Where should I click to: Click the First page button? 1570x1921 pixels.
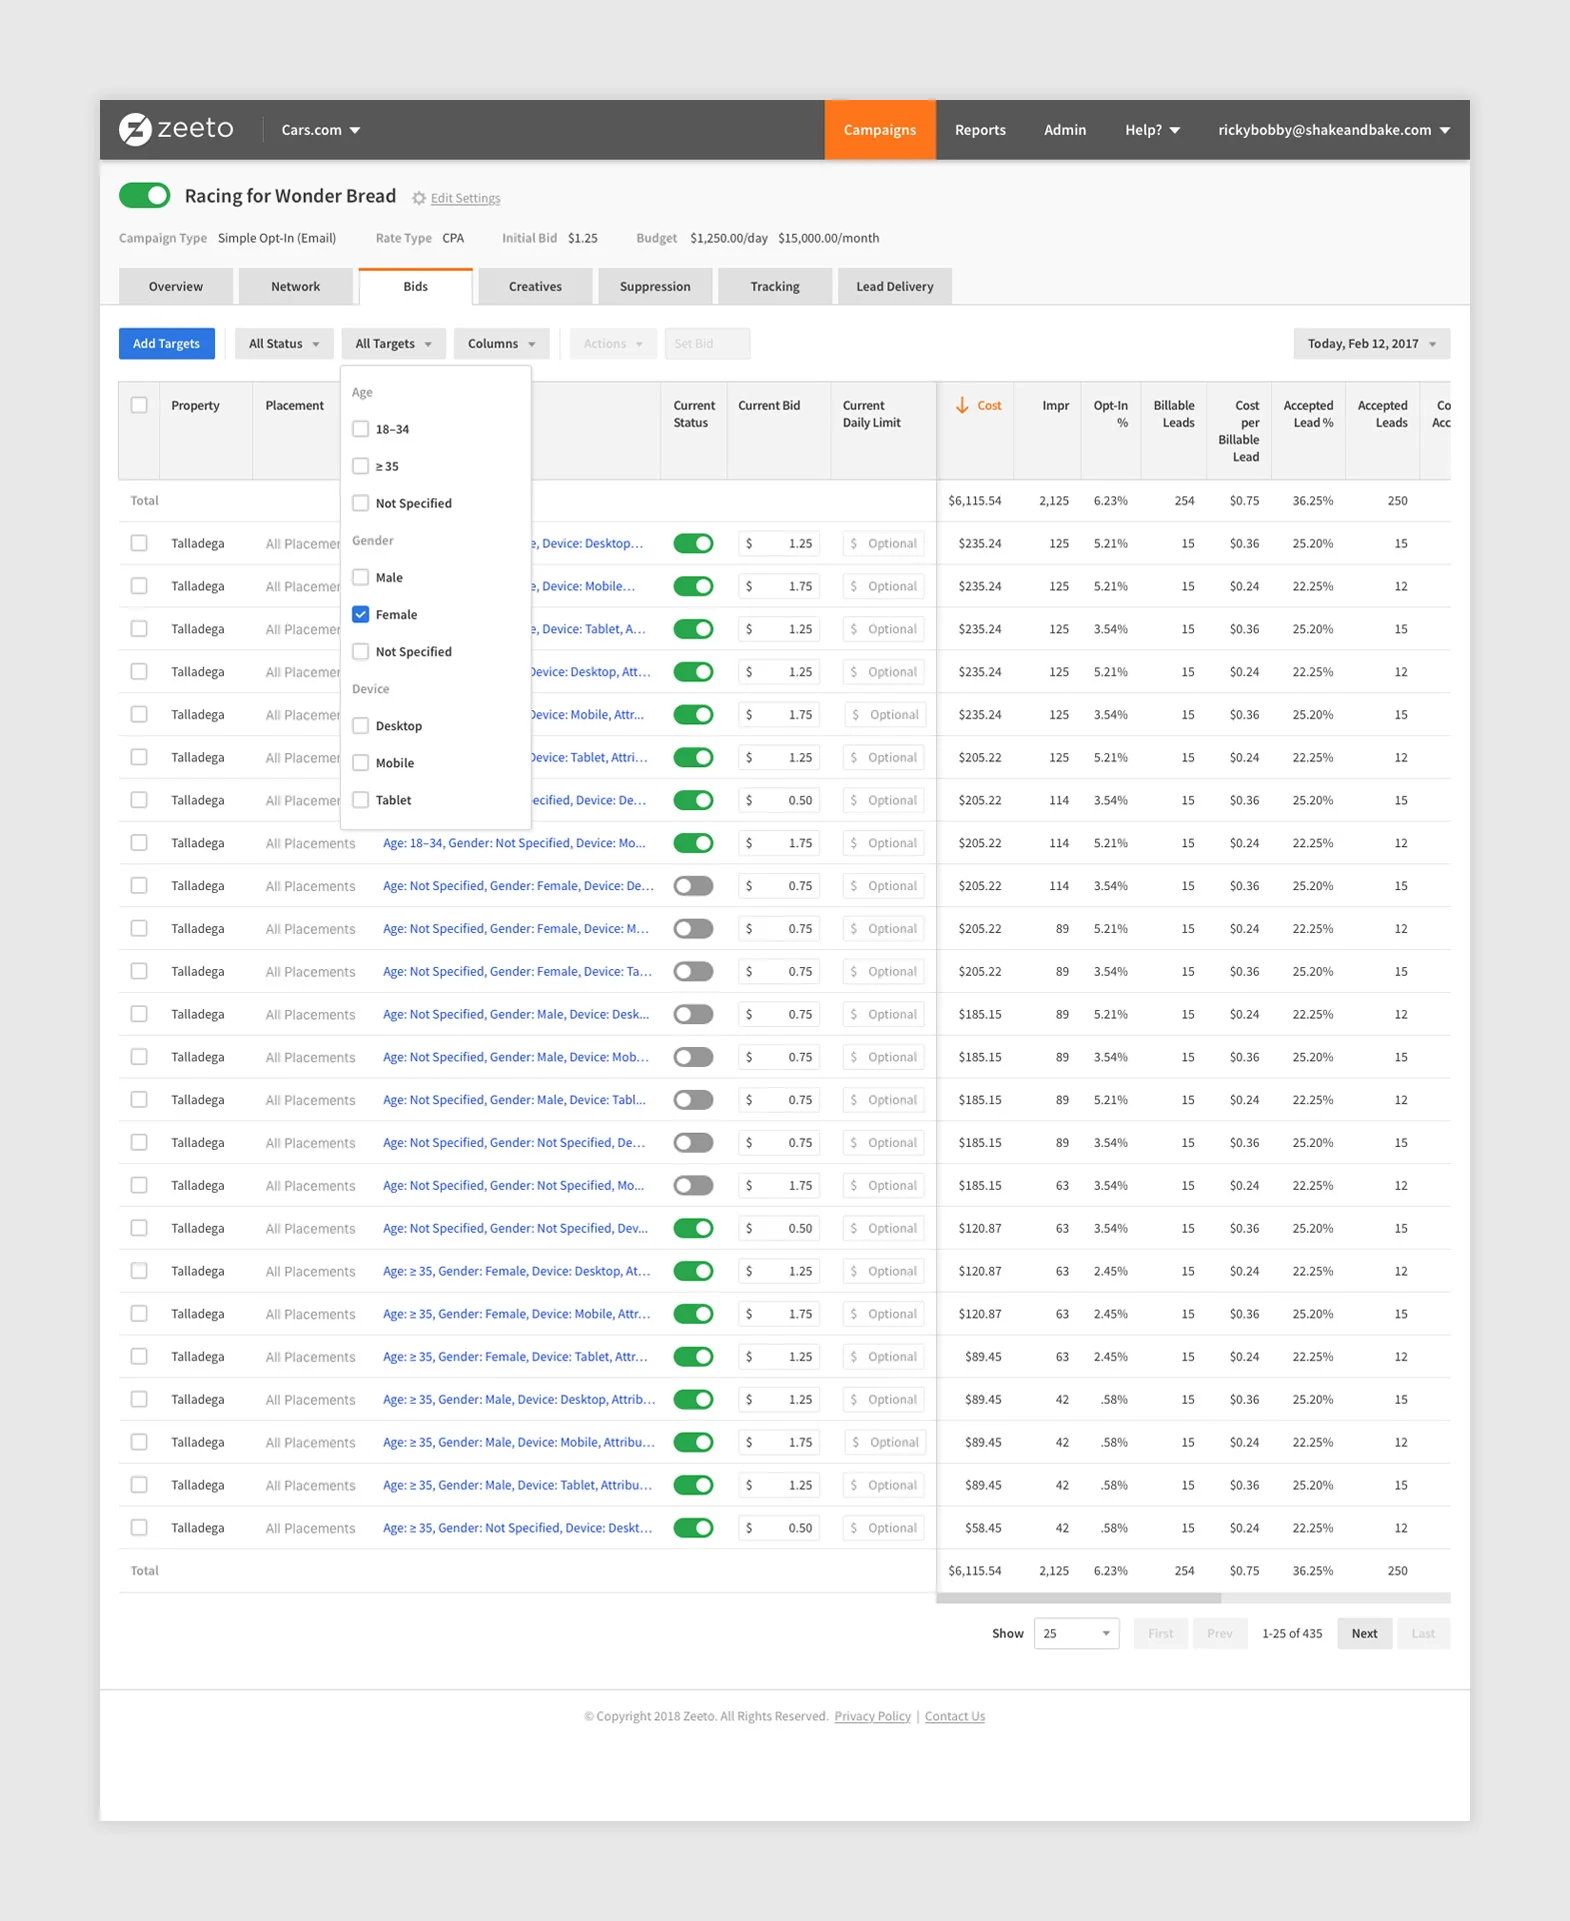pyautogui.click(x=1160, y=1633)
